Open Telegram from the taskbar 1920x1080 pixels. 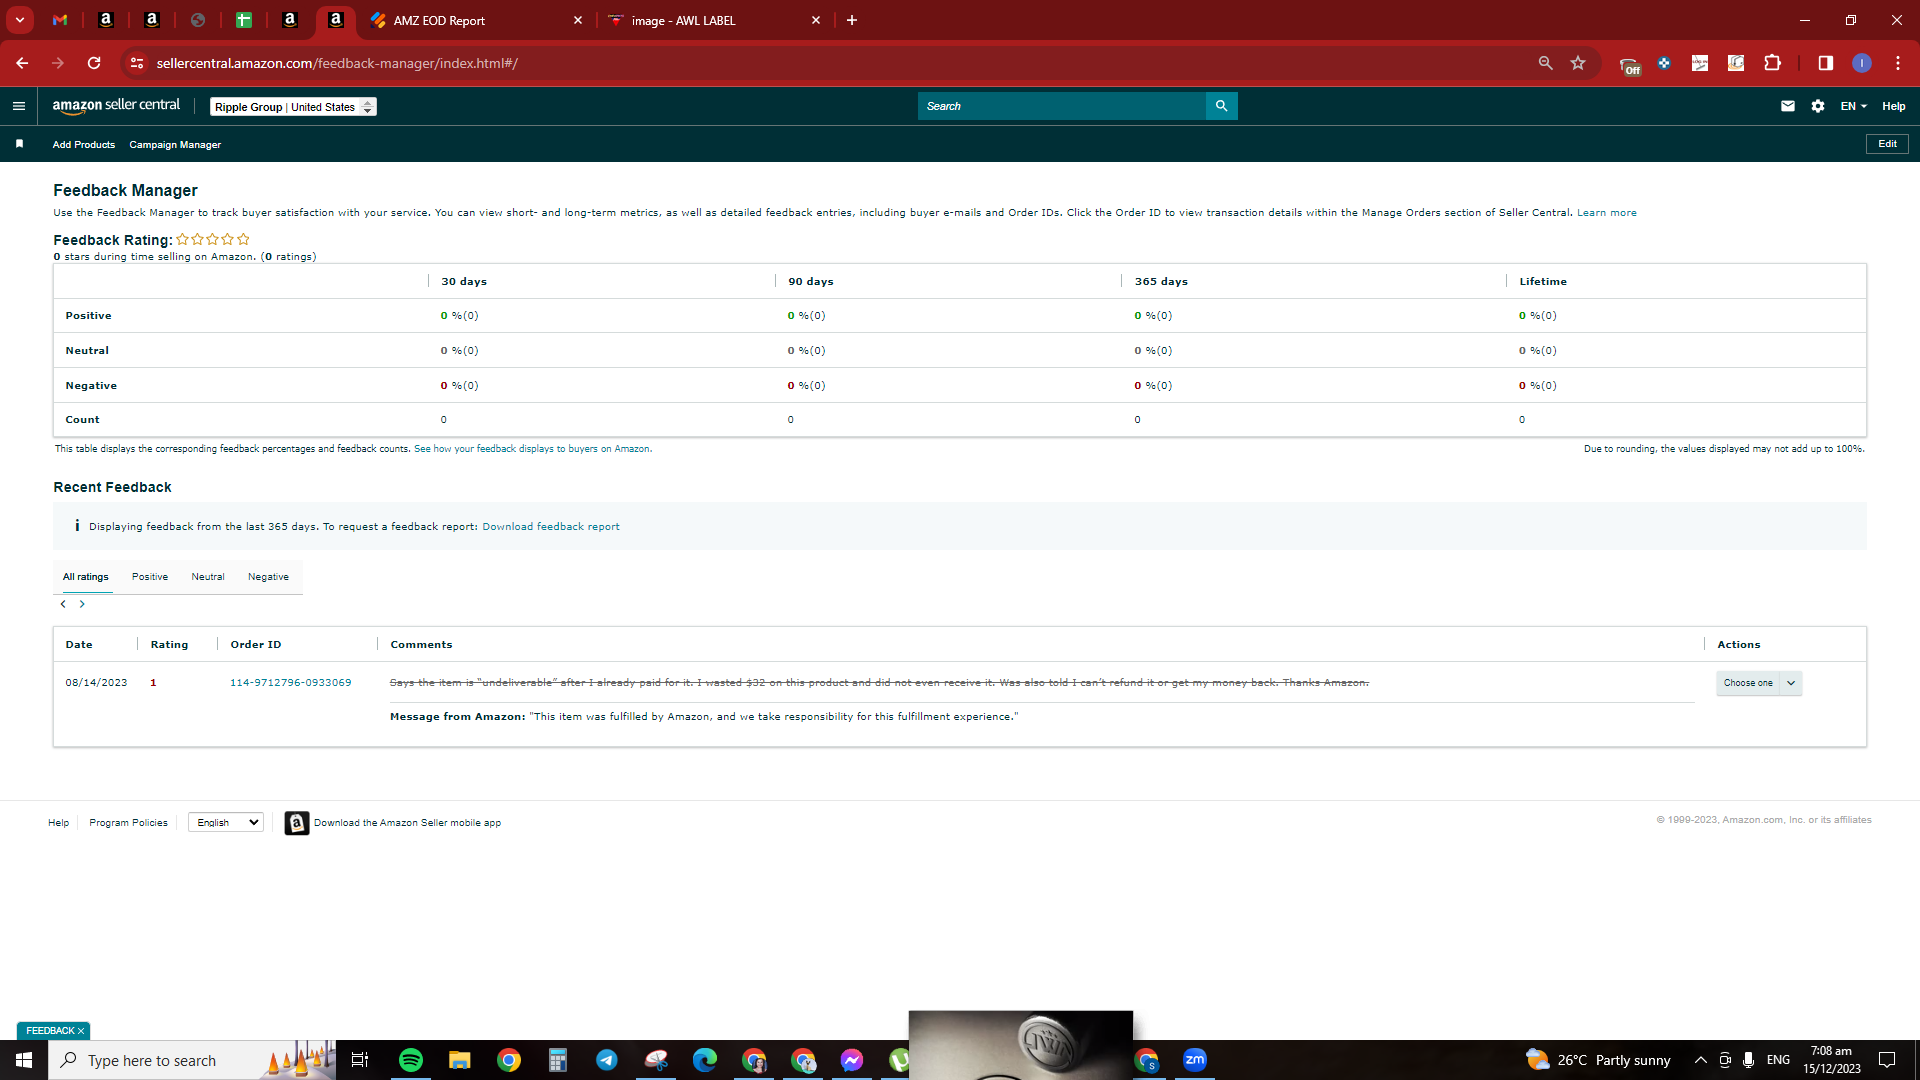click(607, 1060)
